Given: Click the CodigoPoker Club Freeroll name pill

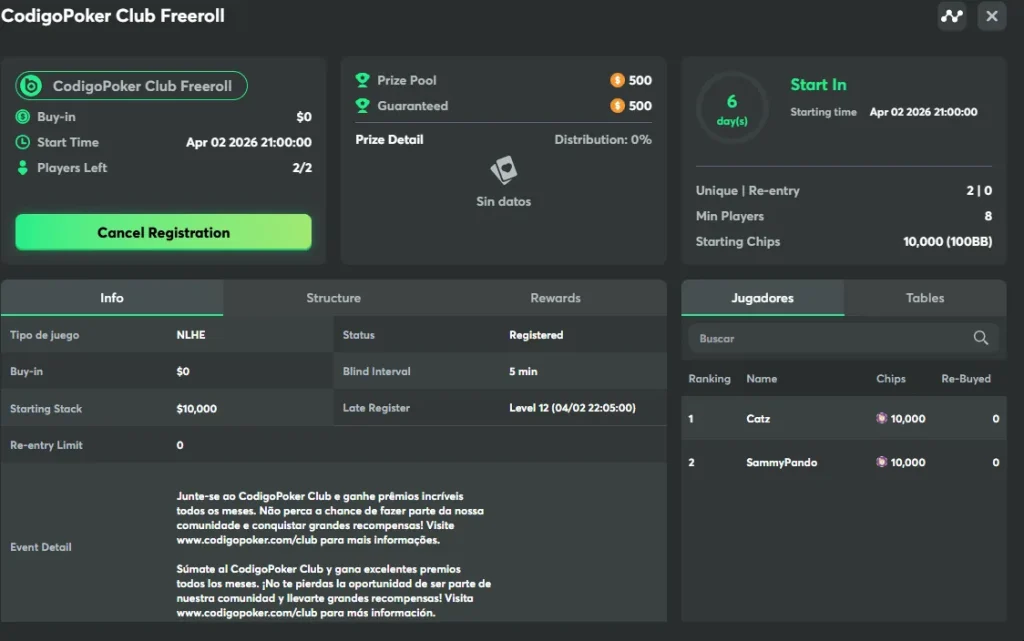Looking at the screenshot, I should (x=131, y=86).
